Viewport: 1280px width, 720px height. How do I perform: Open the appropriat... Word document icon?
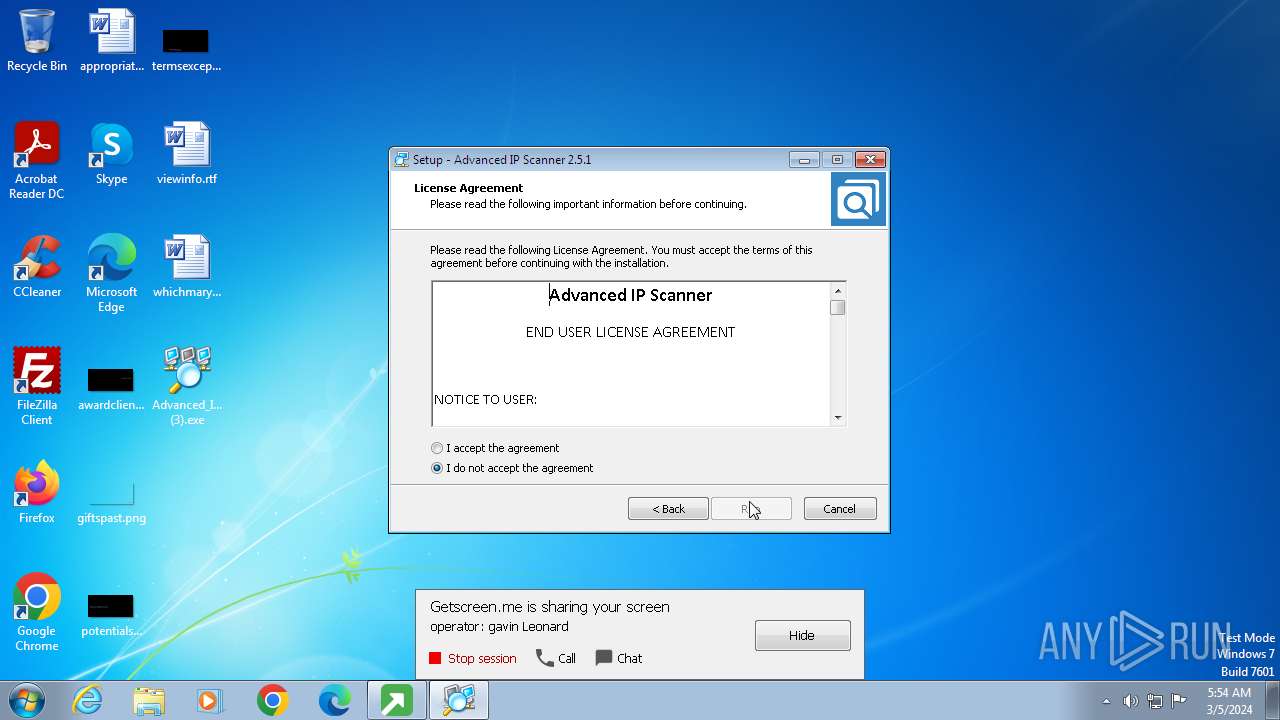coord(111,41)
